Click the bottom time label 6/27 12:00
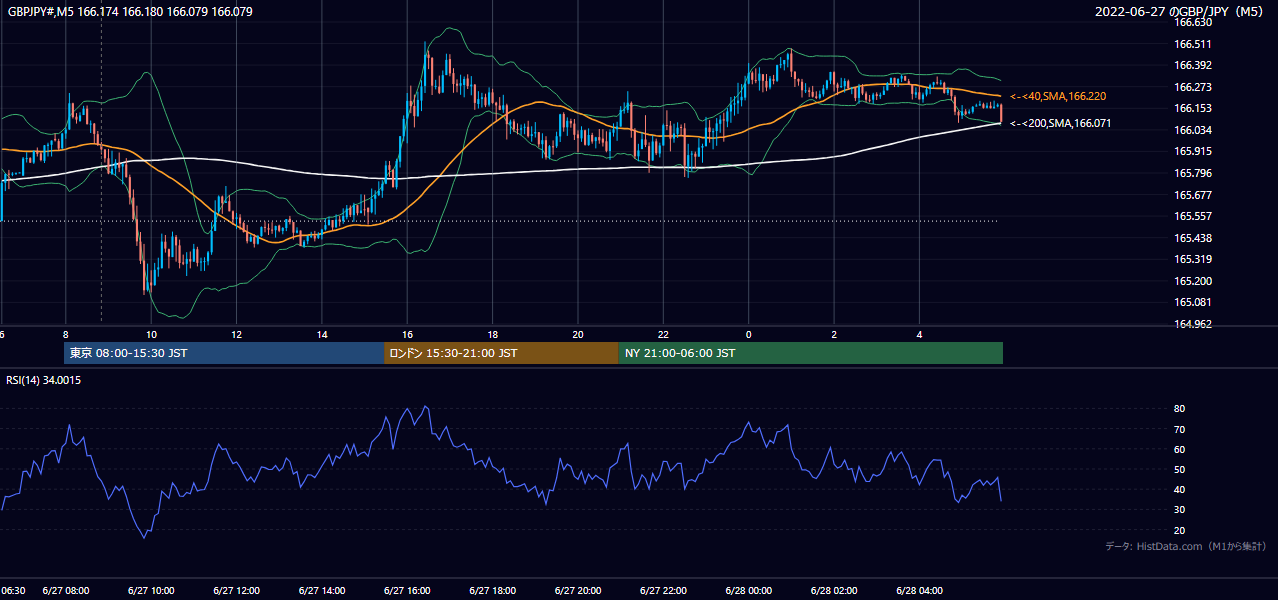 [237, 590]
